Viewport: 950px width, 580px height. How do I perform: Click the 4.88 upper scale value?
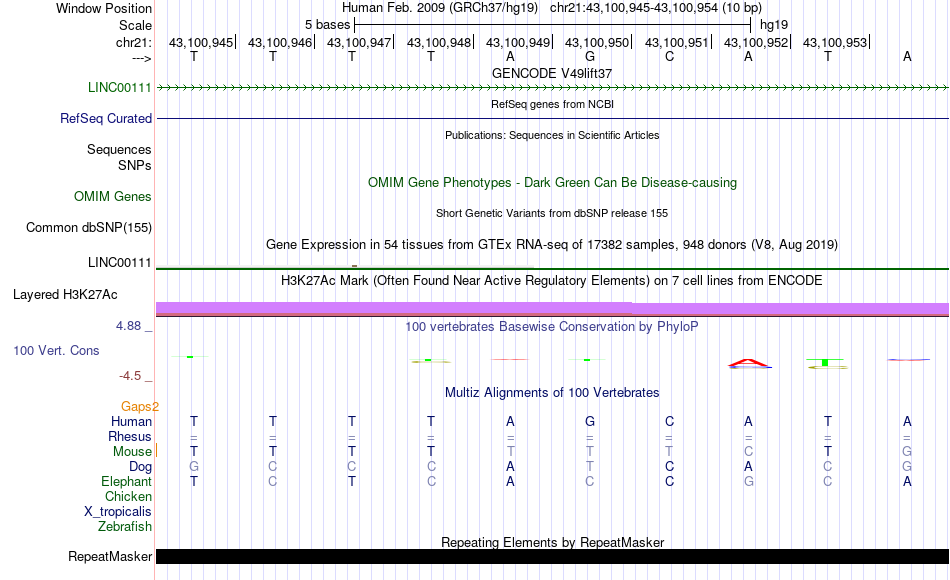[x=128, y=325]
